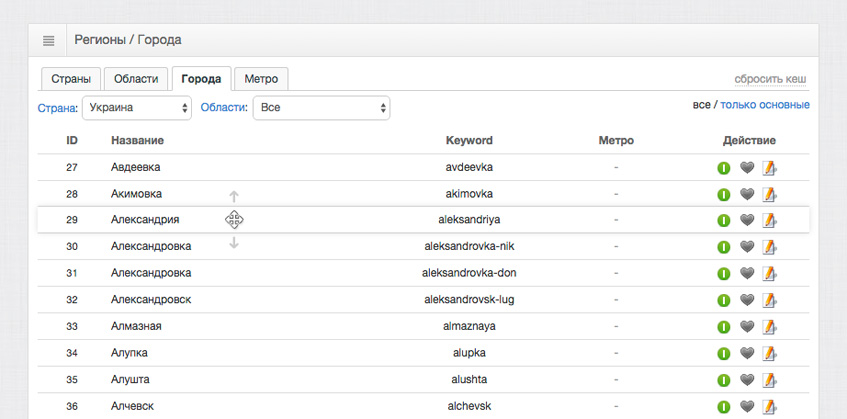847x419 pixels.
Task: Click the keyword alushta
Action: 469,380
